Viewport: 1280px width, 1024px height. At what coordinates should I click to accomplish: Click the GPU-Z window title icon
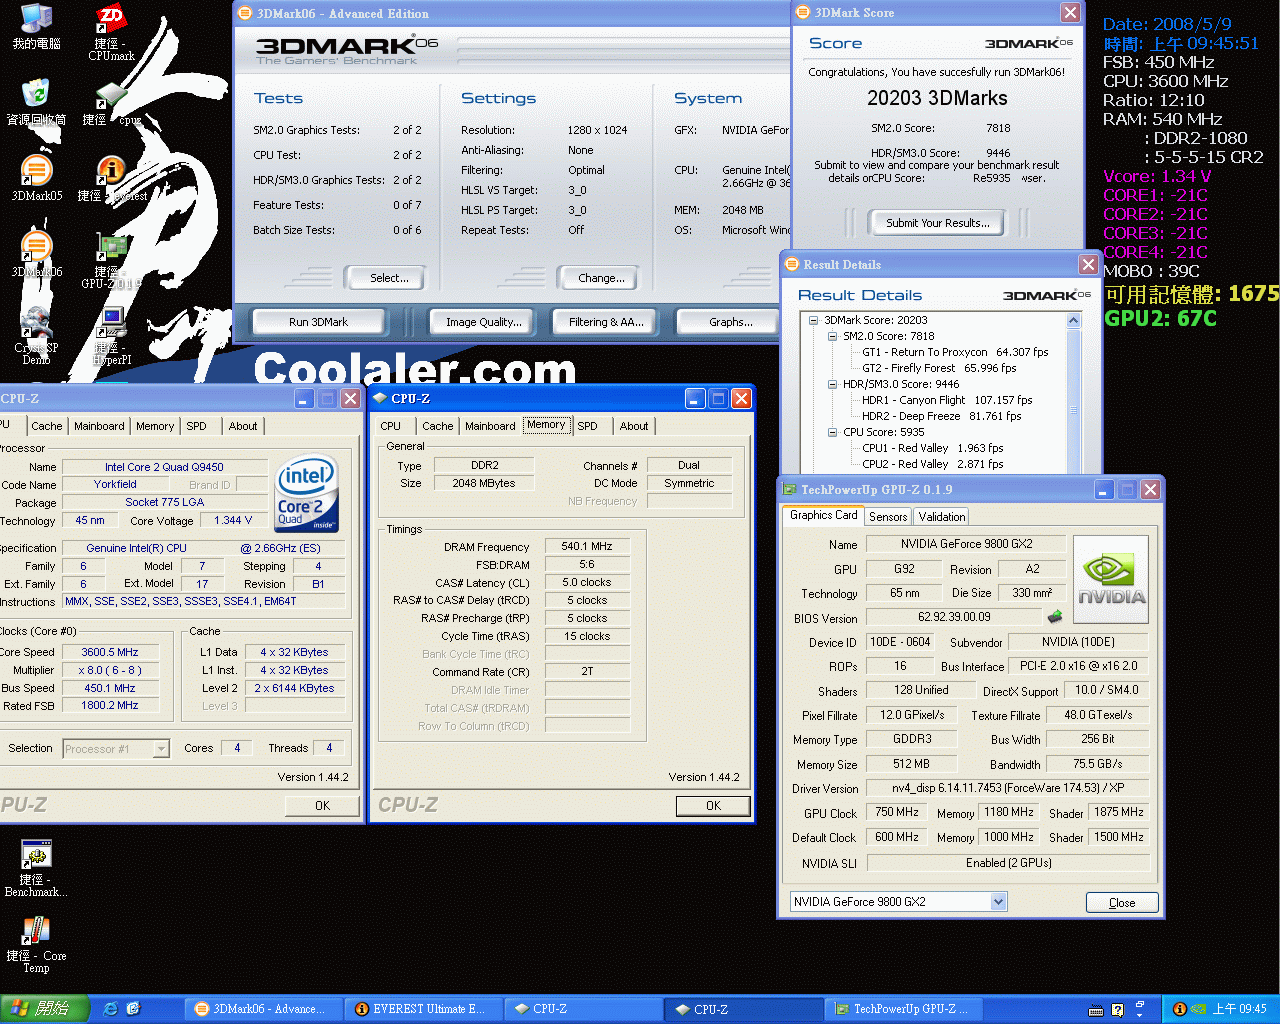click(790, 489)
